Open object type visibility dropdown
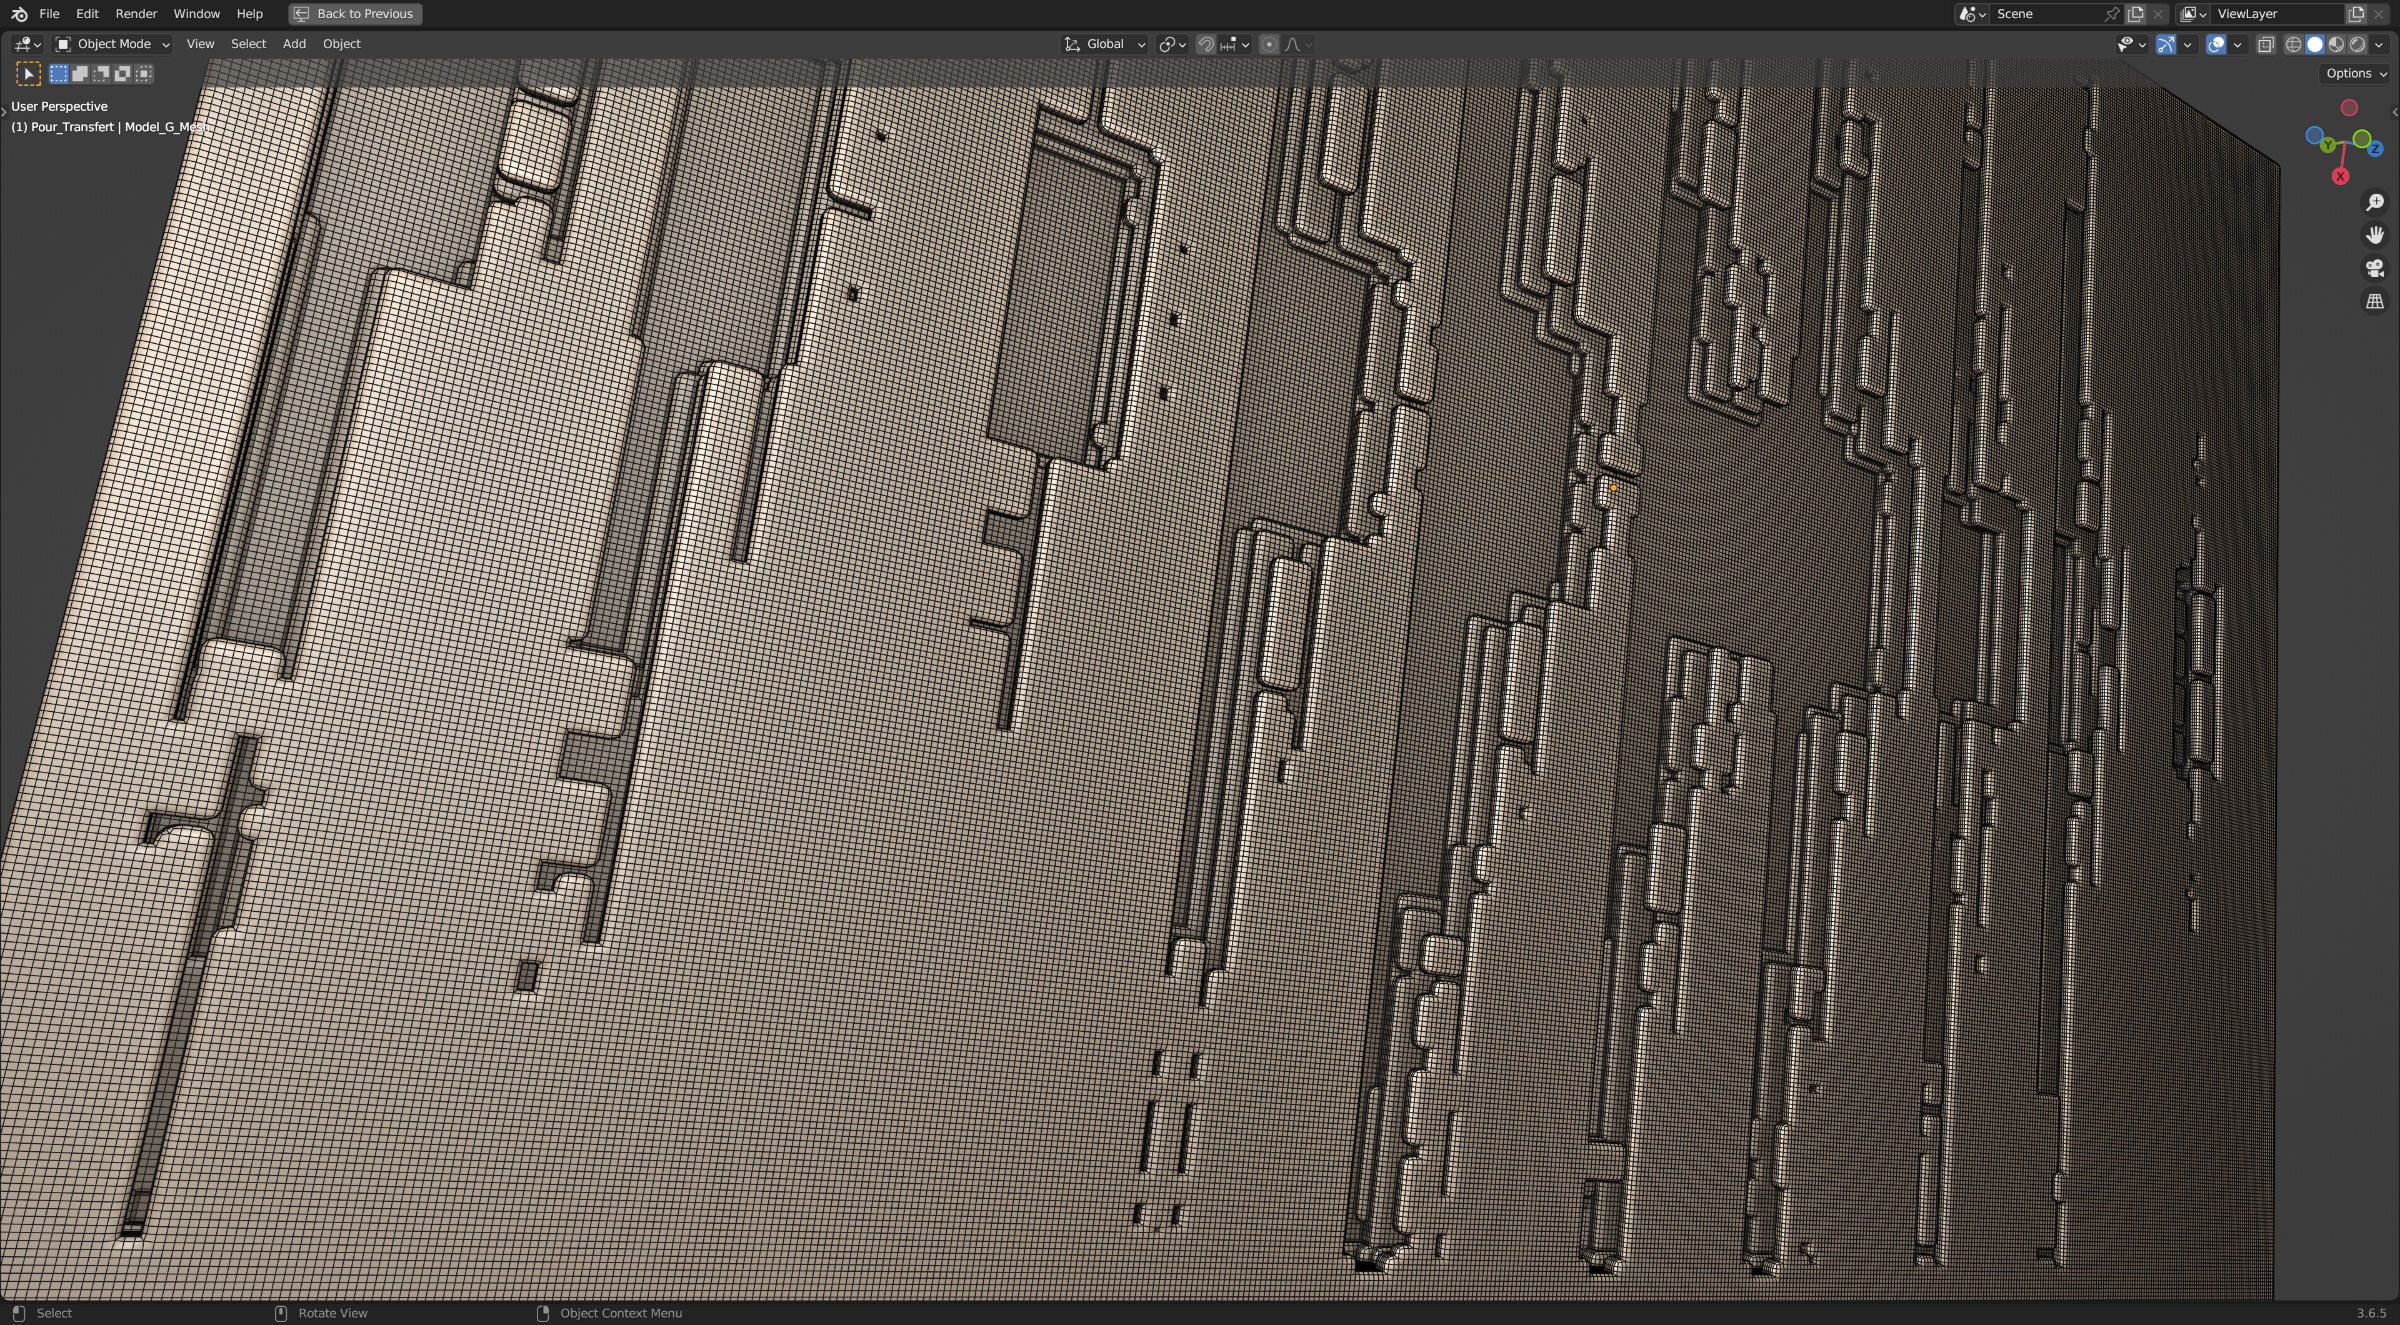Screen dimensions: 2400x1325 pos(2131,44)
